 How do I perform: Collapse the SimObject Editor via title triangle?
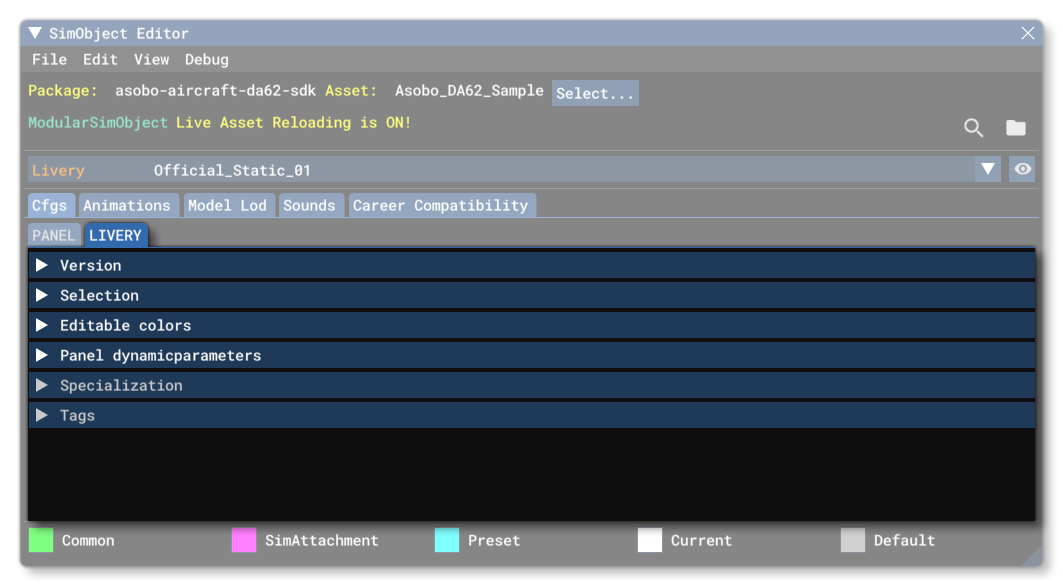point(33,33)
